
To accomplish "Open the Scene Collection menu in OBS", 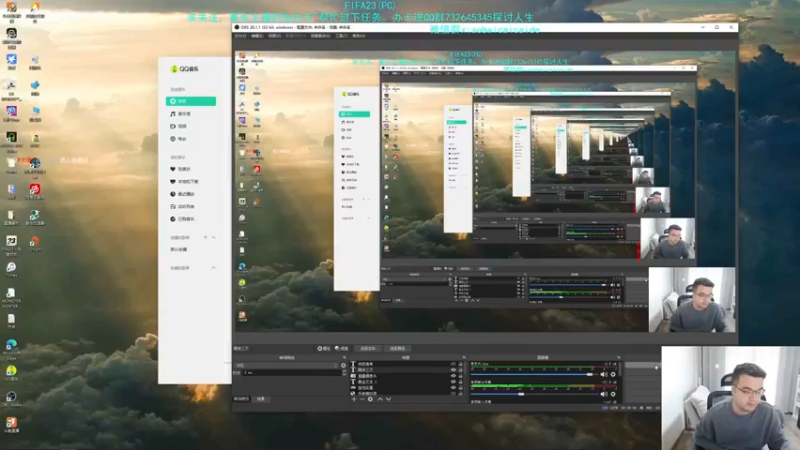I will pos(320,36).
